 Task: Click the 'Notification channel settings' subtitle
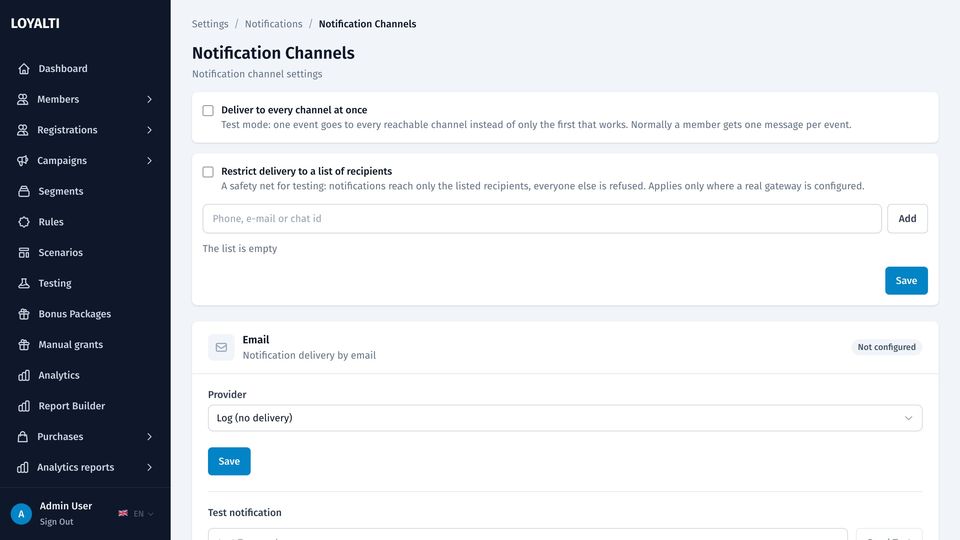click(x=257, y=74)
